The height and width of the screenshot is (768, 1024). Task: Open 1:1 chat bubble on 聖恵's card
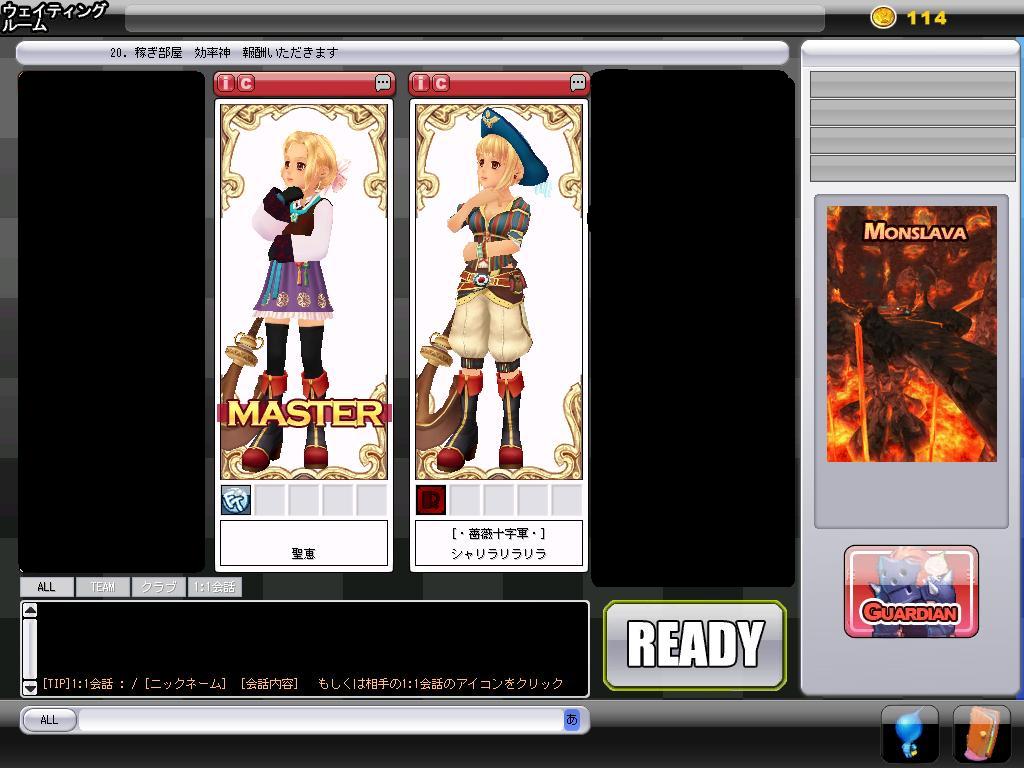383,83
